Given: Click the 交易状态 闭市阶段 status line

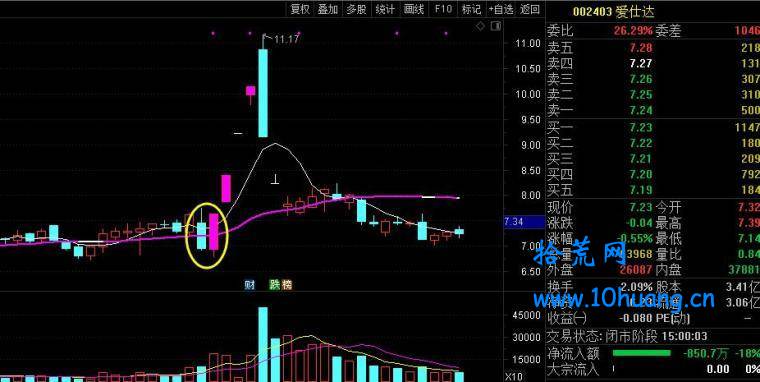Looking at the screenshot, I should pyautogui.click(x=628, y=335).
